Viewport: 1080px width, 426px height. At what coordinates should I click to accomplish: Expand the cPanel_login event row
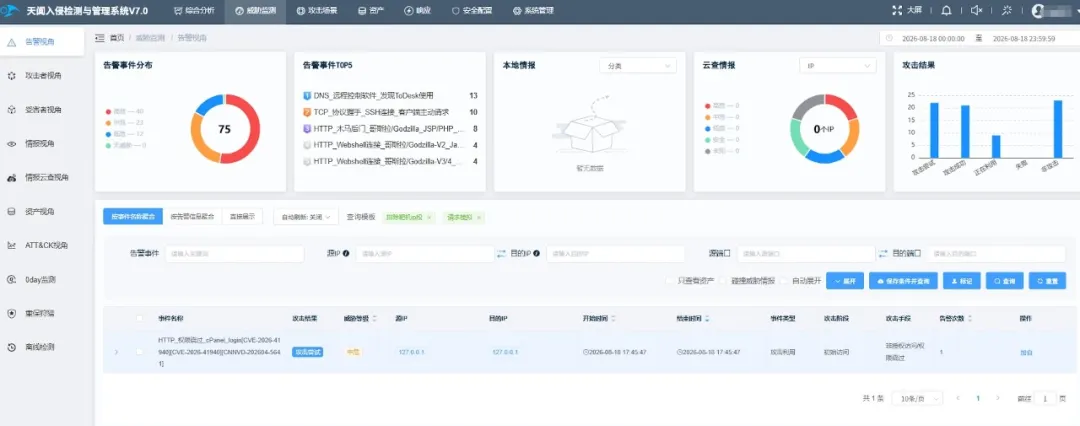[x=116, y=352]
